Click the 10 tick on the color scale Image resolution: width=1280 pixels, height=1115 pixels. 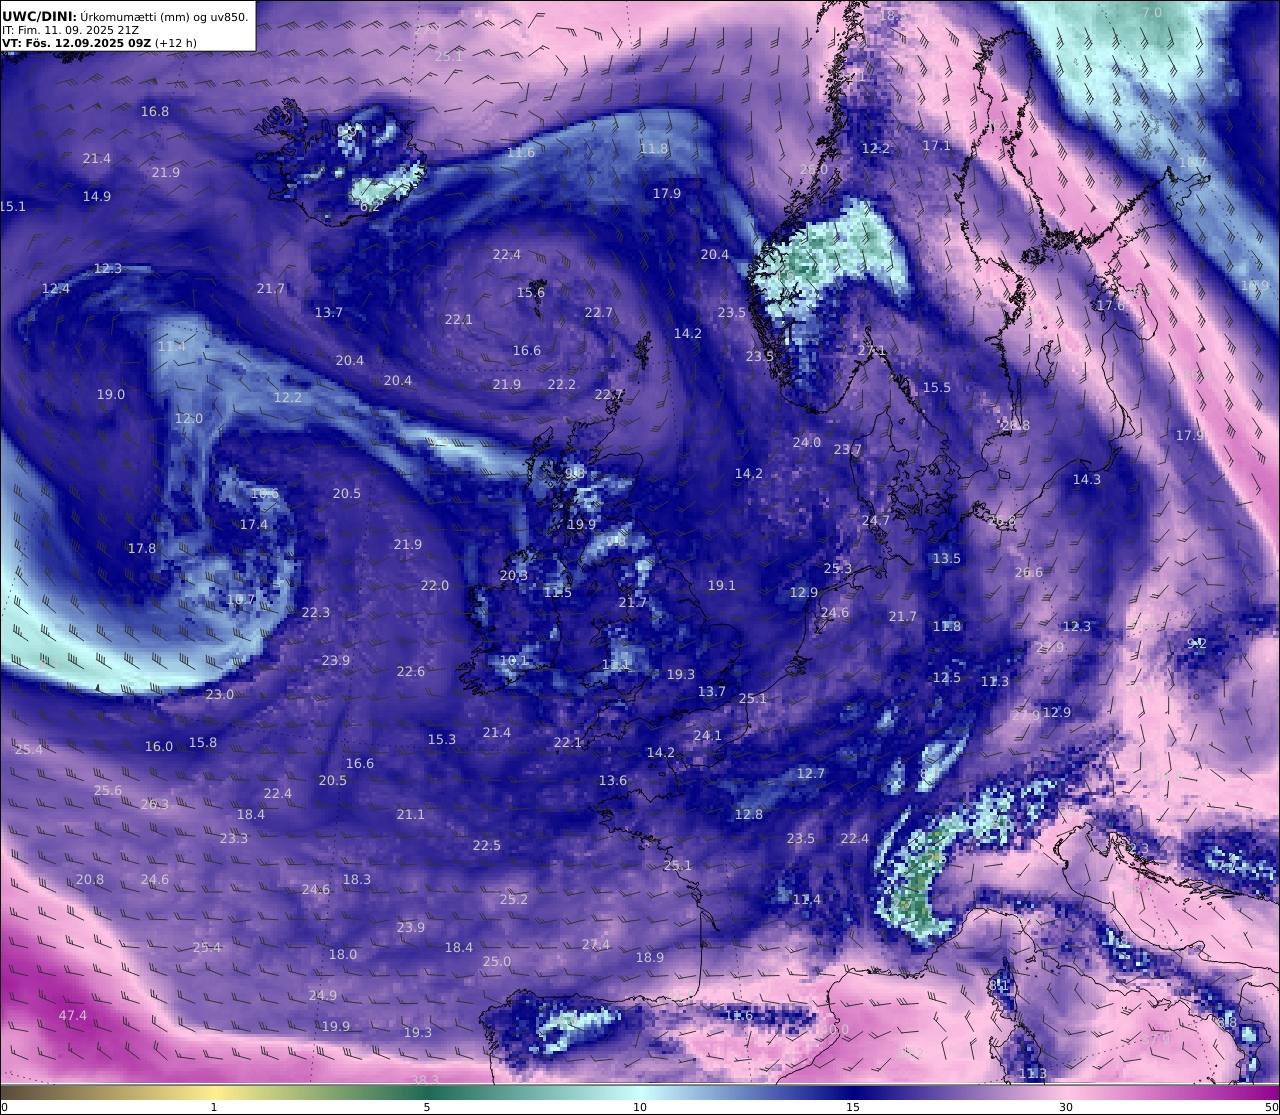pos(640,1107)
